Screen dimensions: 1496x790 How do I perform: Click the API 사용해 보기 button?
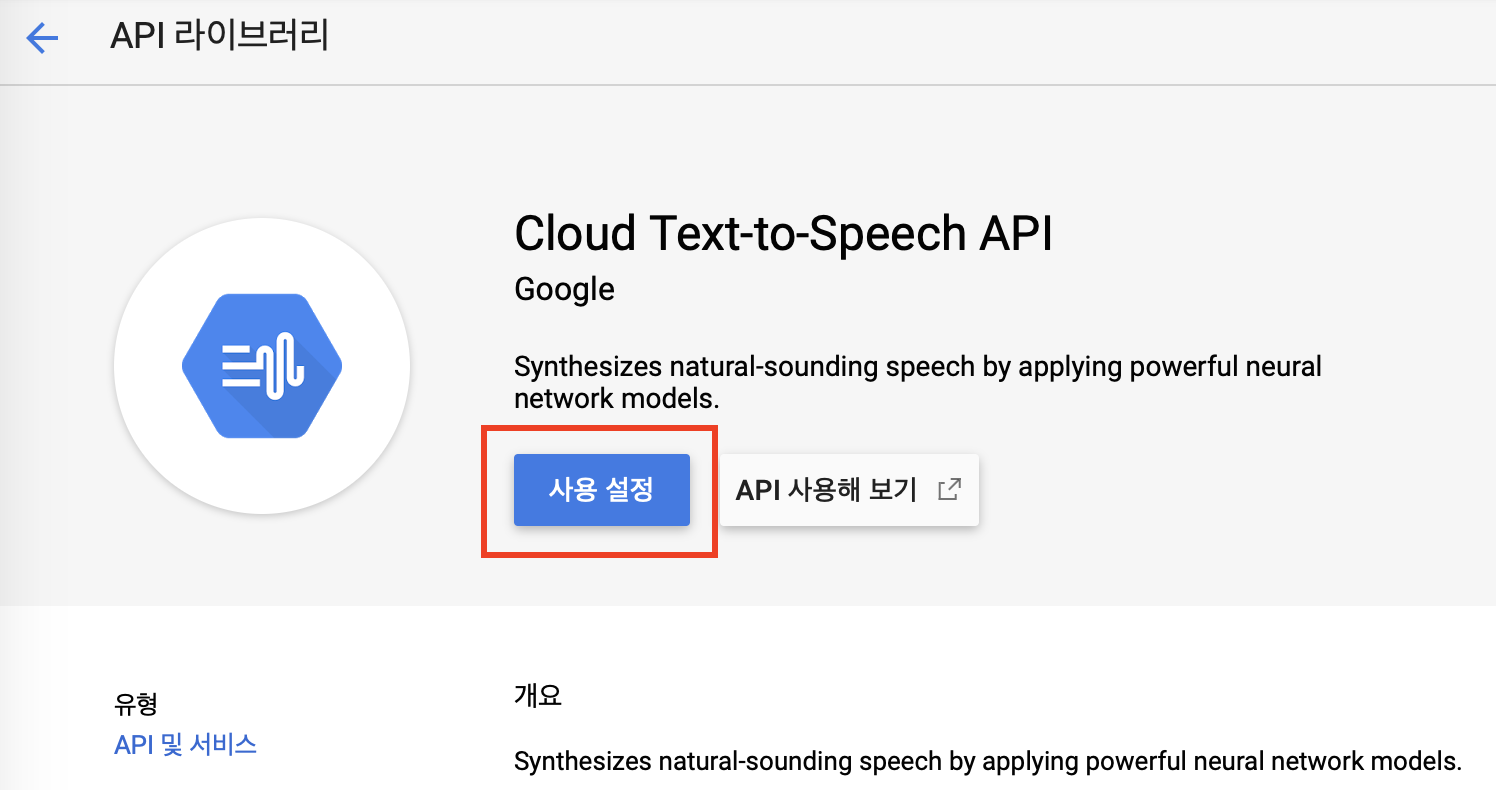pos(849,490)
